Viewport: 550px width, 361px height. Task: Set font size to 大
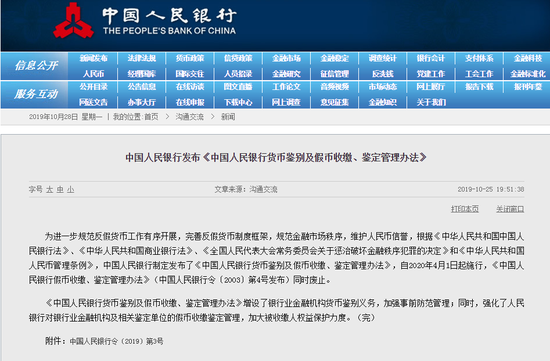pyautogui.click(x=49, y=189)
